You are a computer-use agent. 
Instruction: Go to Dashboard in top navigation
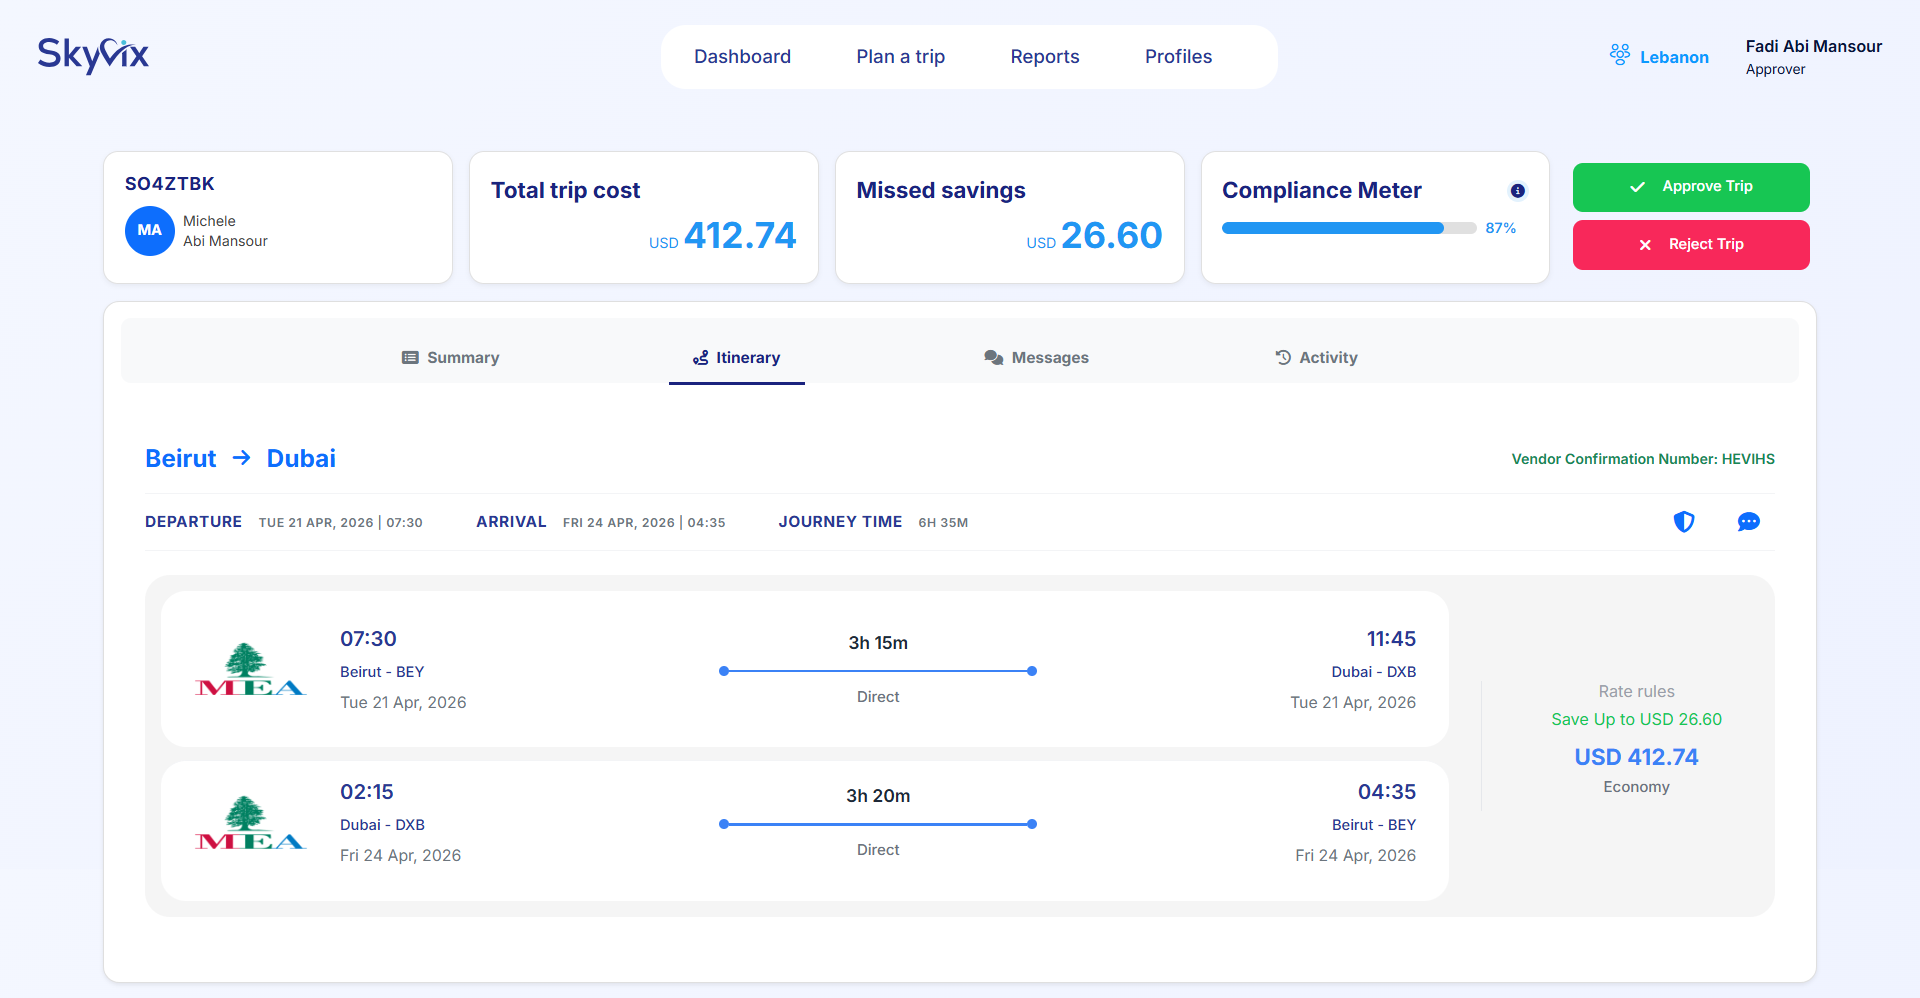742,57
